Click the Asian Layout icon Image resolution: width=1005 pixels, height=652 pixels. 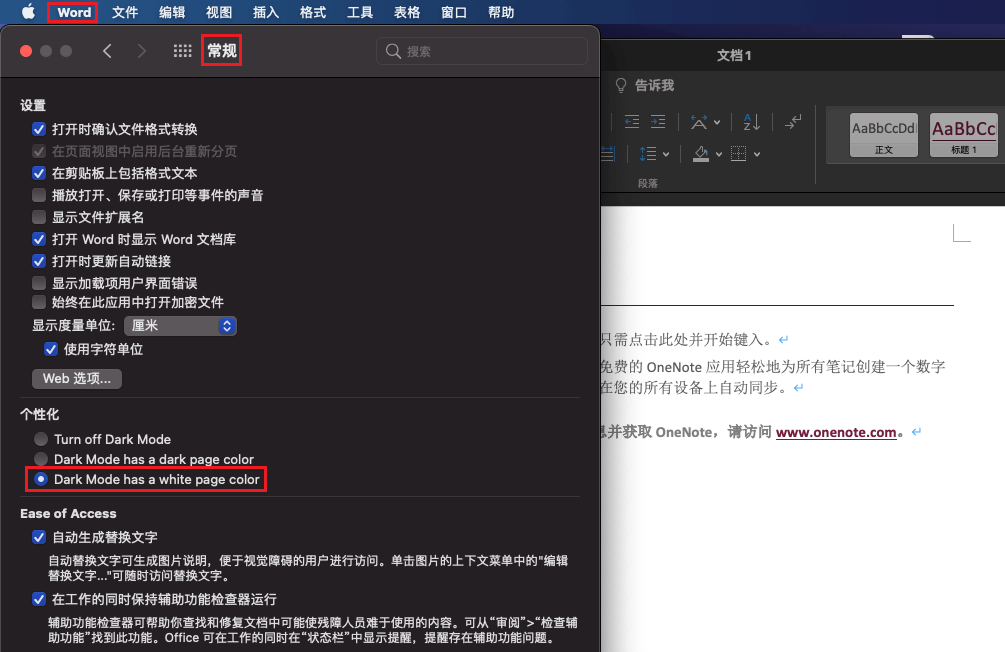click(699, 122)
